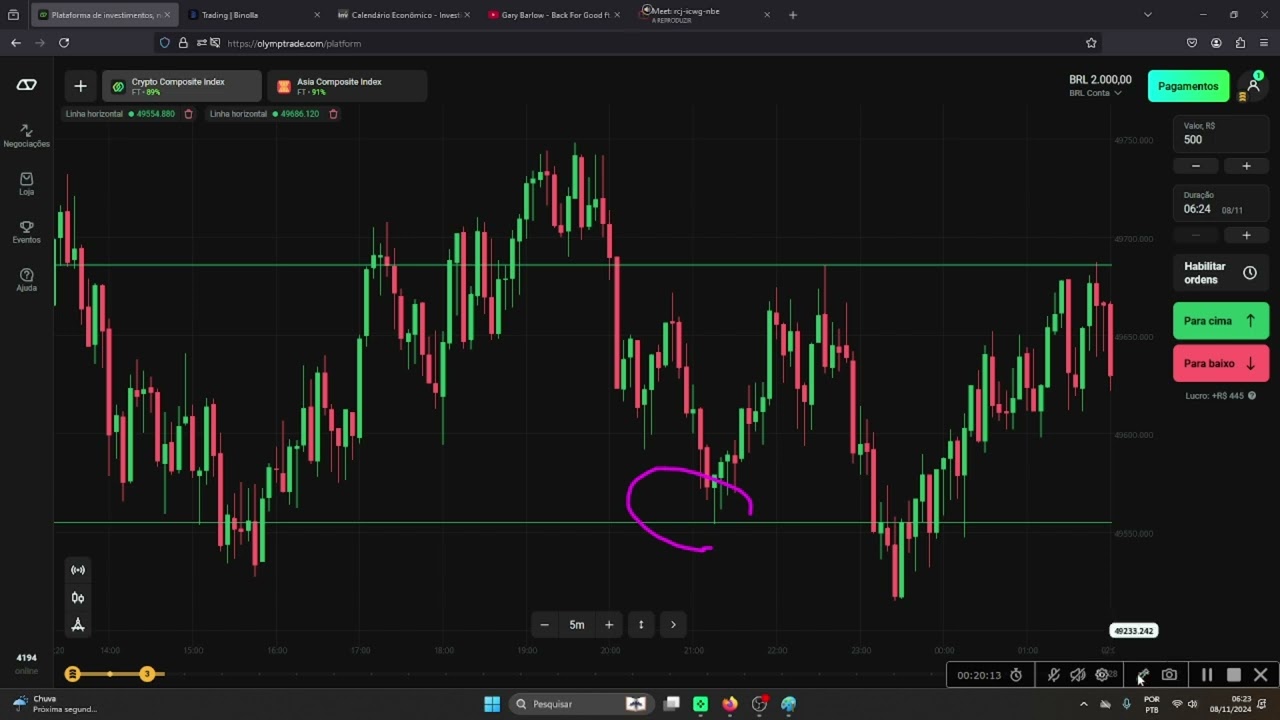
Task: Open the 5m timeframe selector
Action: (577, 625)
